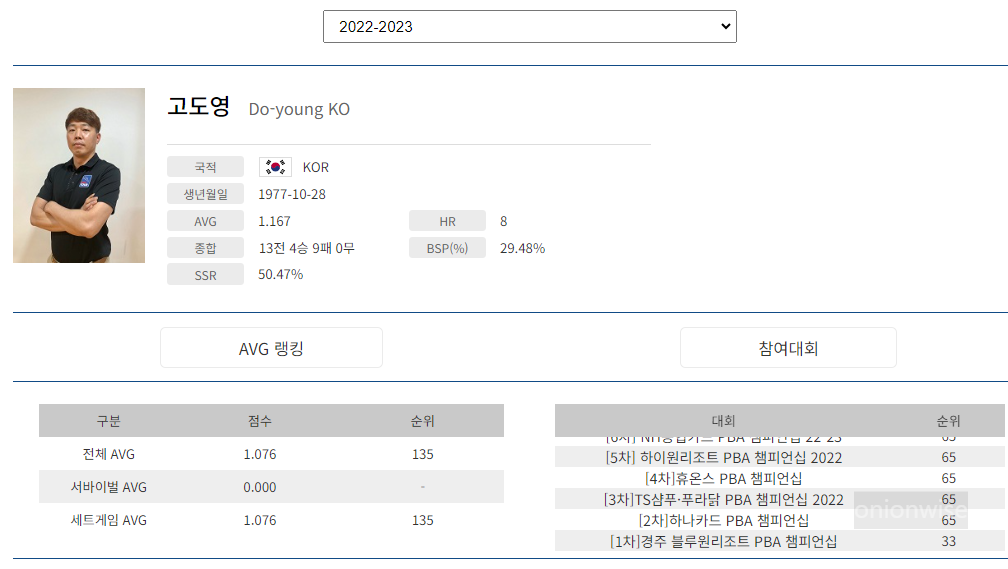Click the 전체 AVG row label
The image size is (1008, 569).
coord(109,454)
